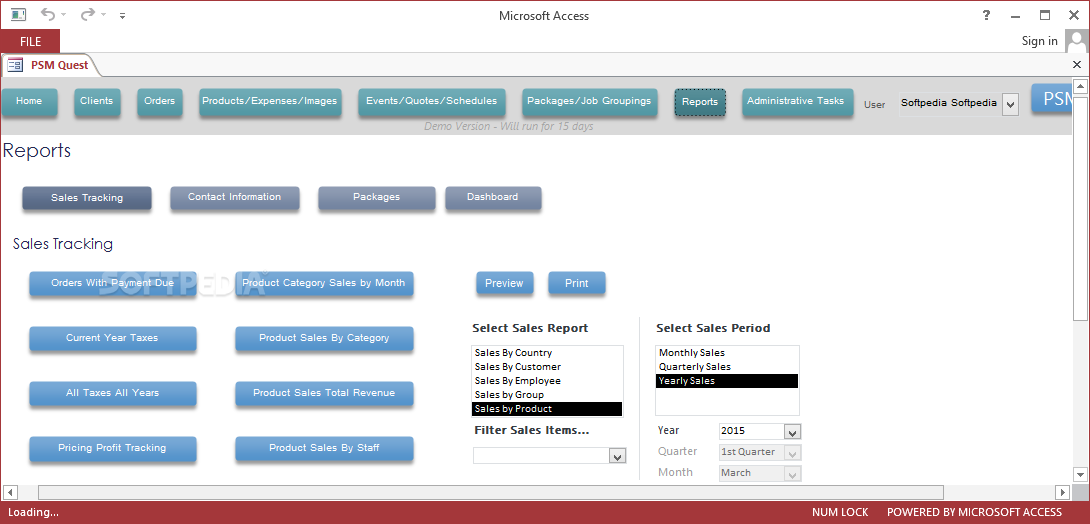Click the NUM LOCK status bar indicator
The image size is (1090, 524).
coord(840,513)
